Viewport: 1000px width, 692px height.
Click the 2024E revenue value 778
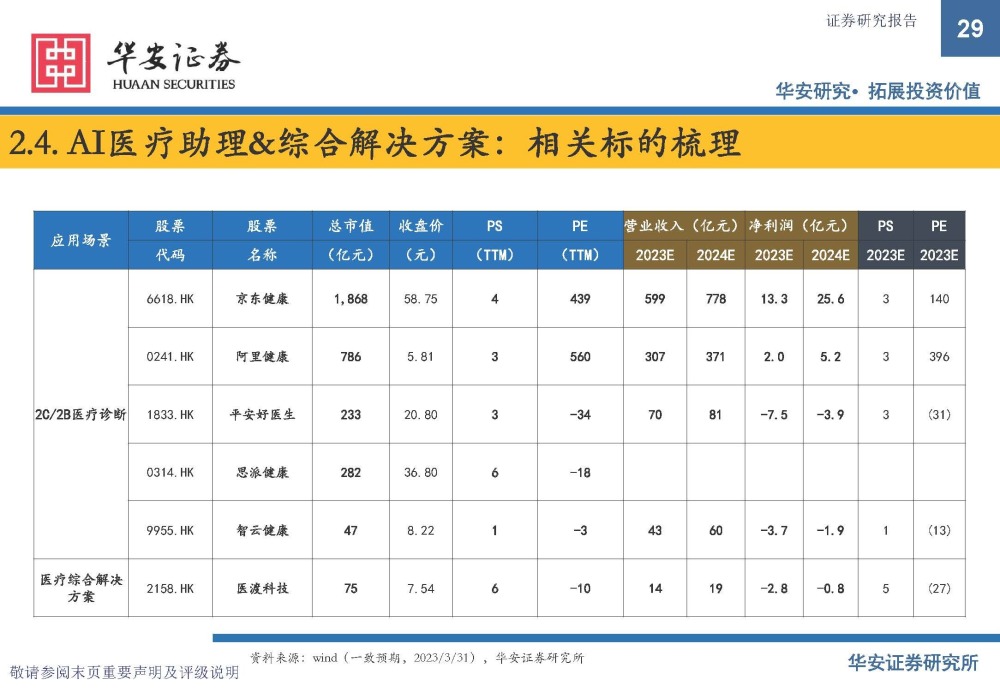click(716, 298)
